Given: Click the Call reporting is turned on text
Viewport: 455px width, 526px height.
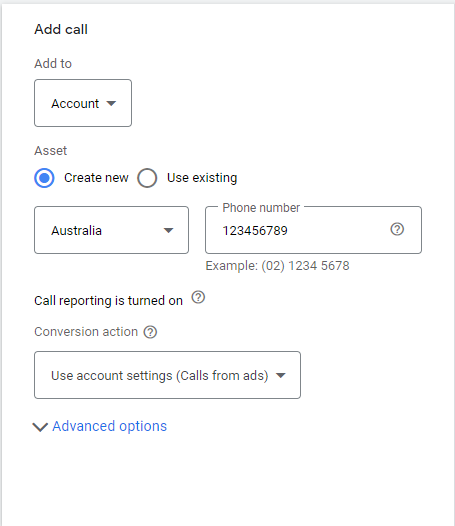Looking at the screenshot, I should pyautogui.click(x=108, y=301).
